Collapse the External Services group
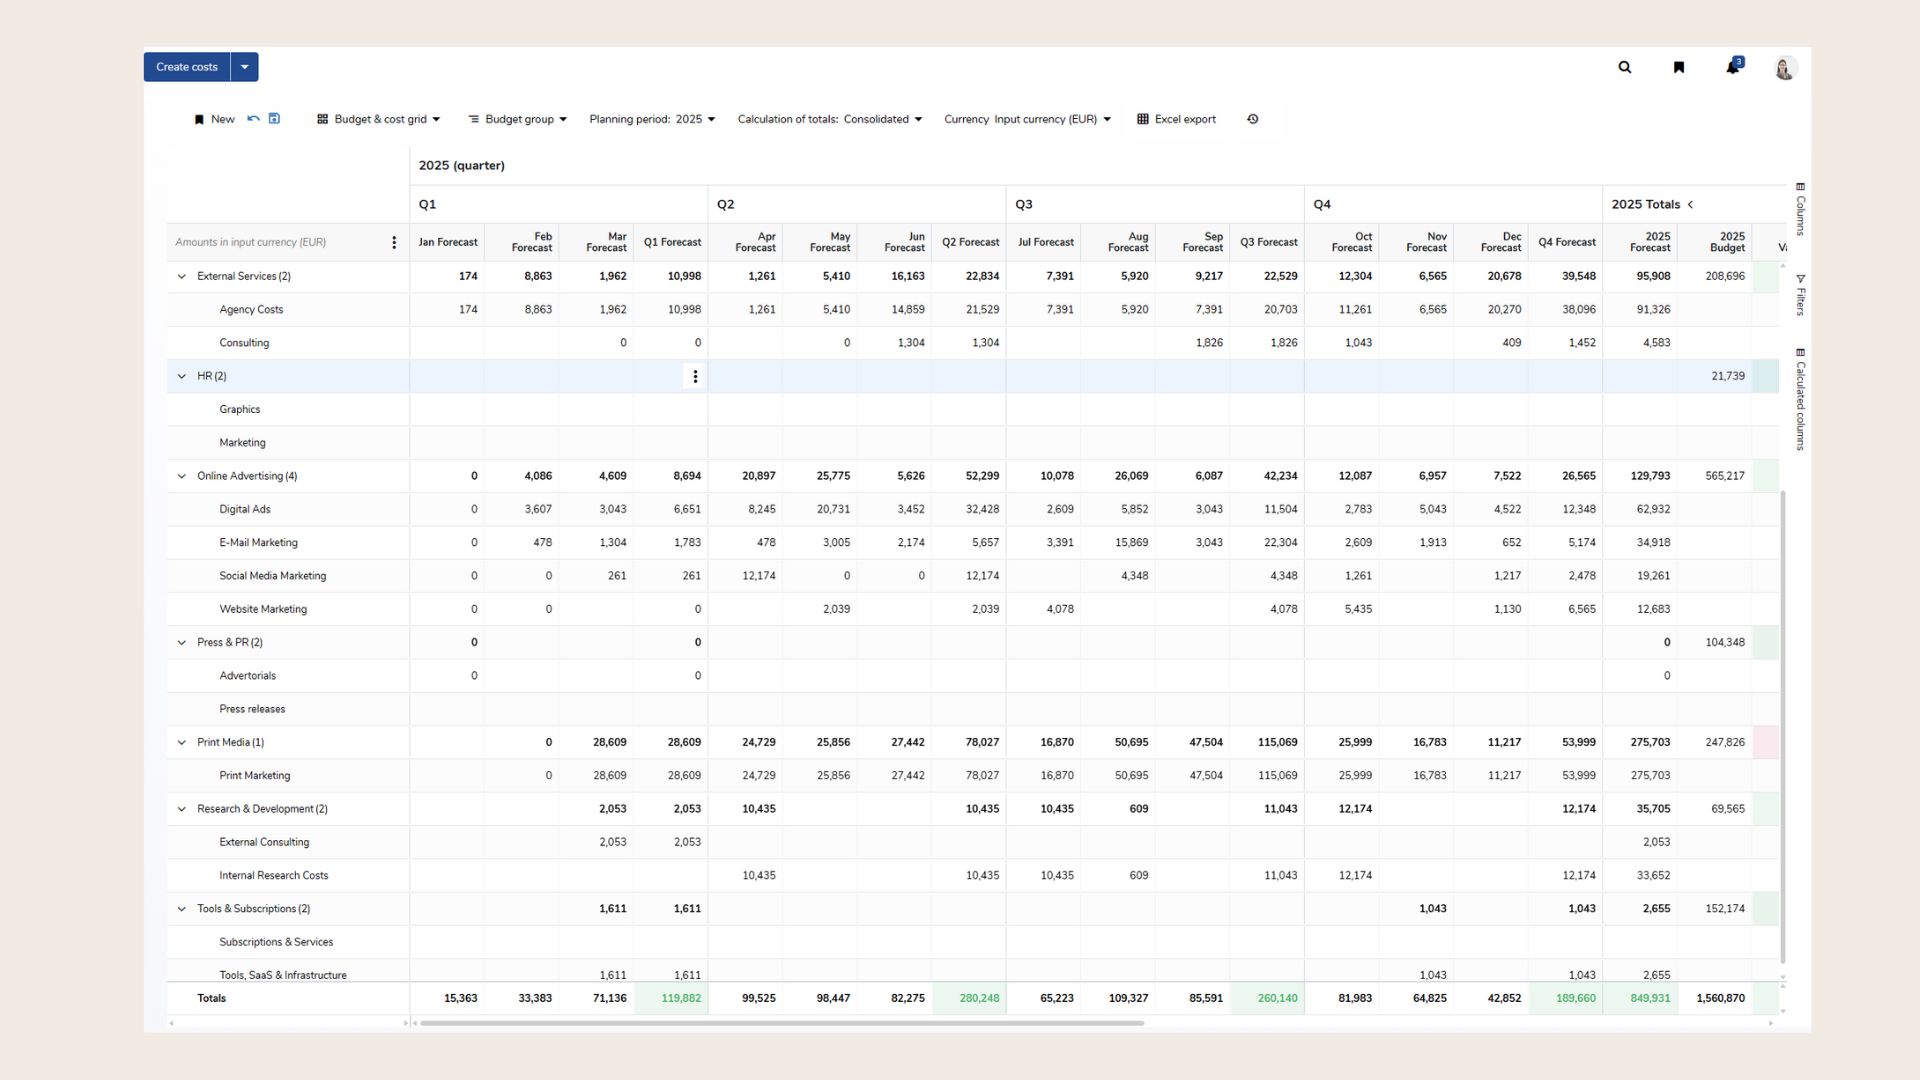 coord(182,276)
